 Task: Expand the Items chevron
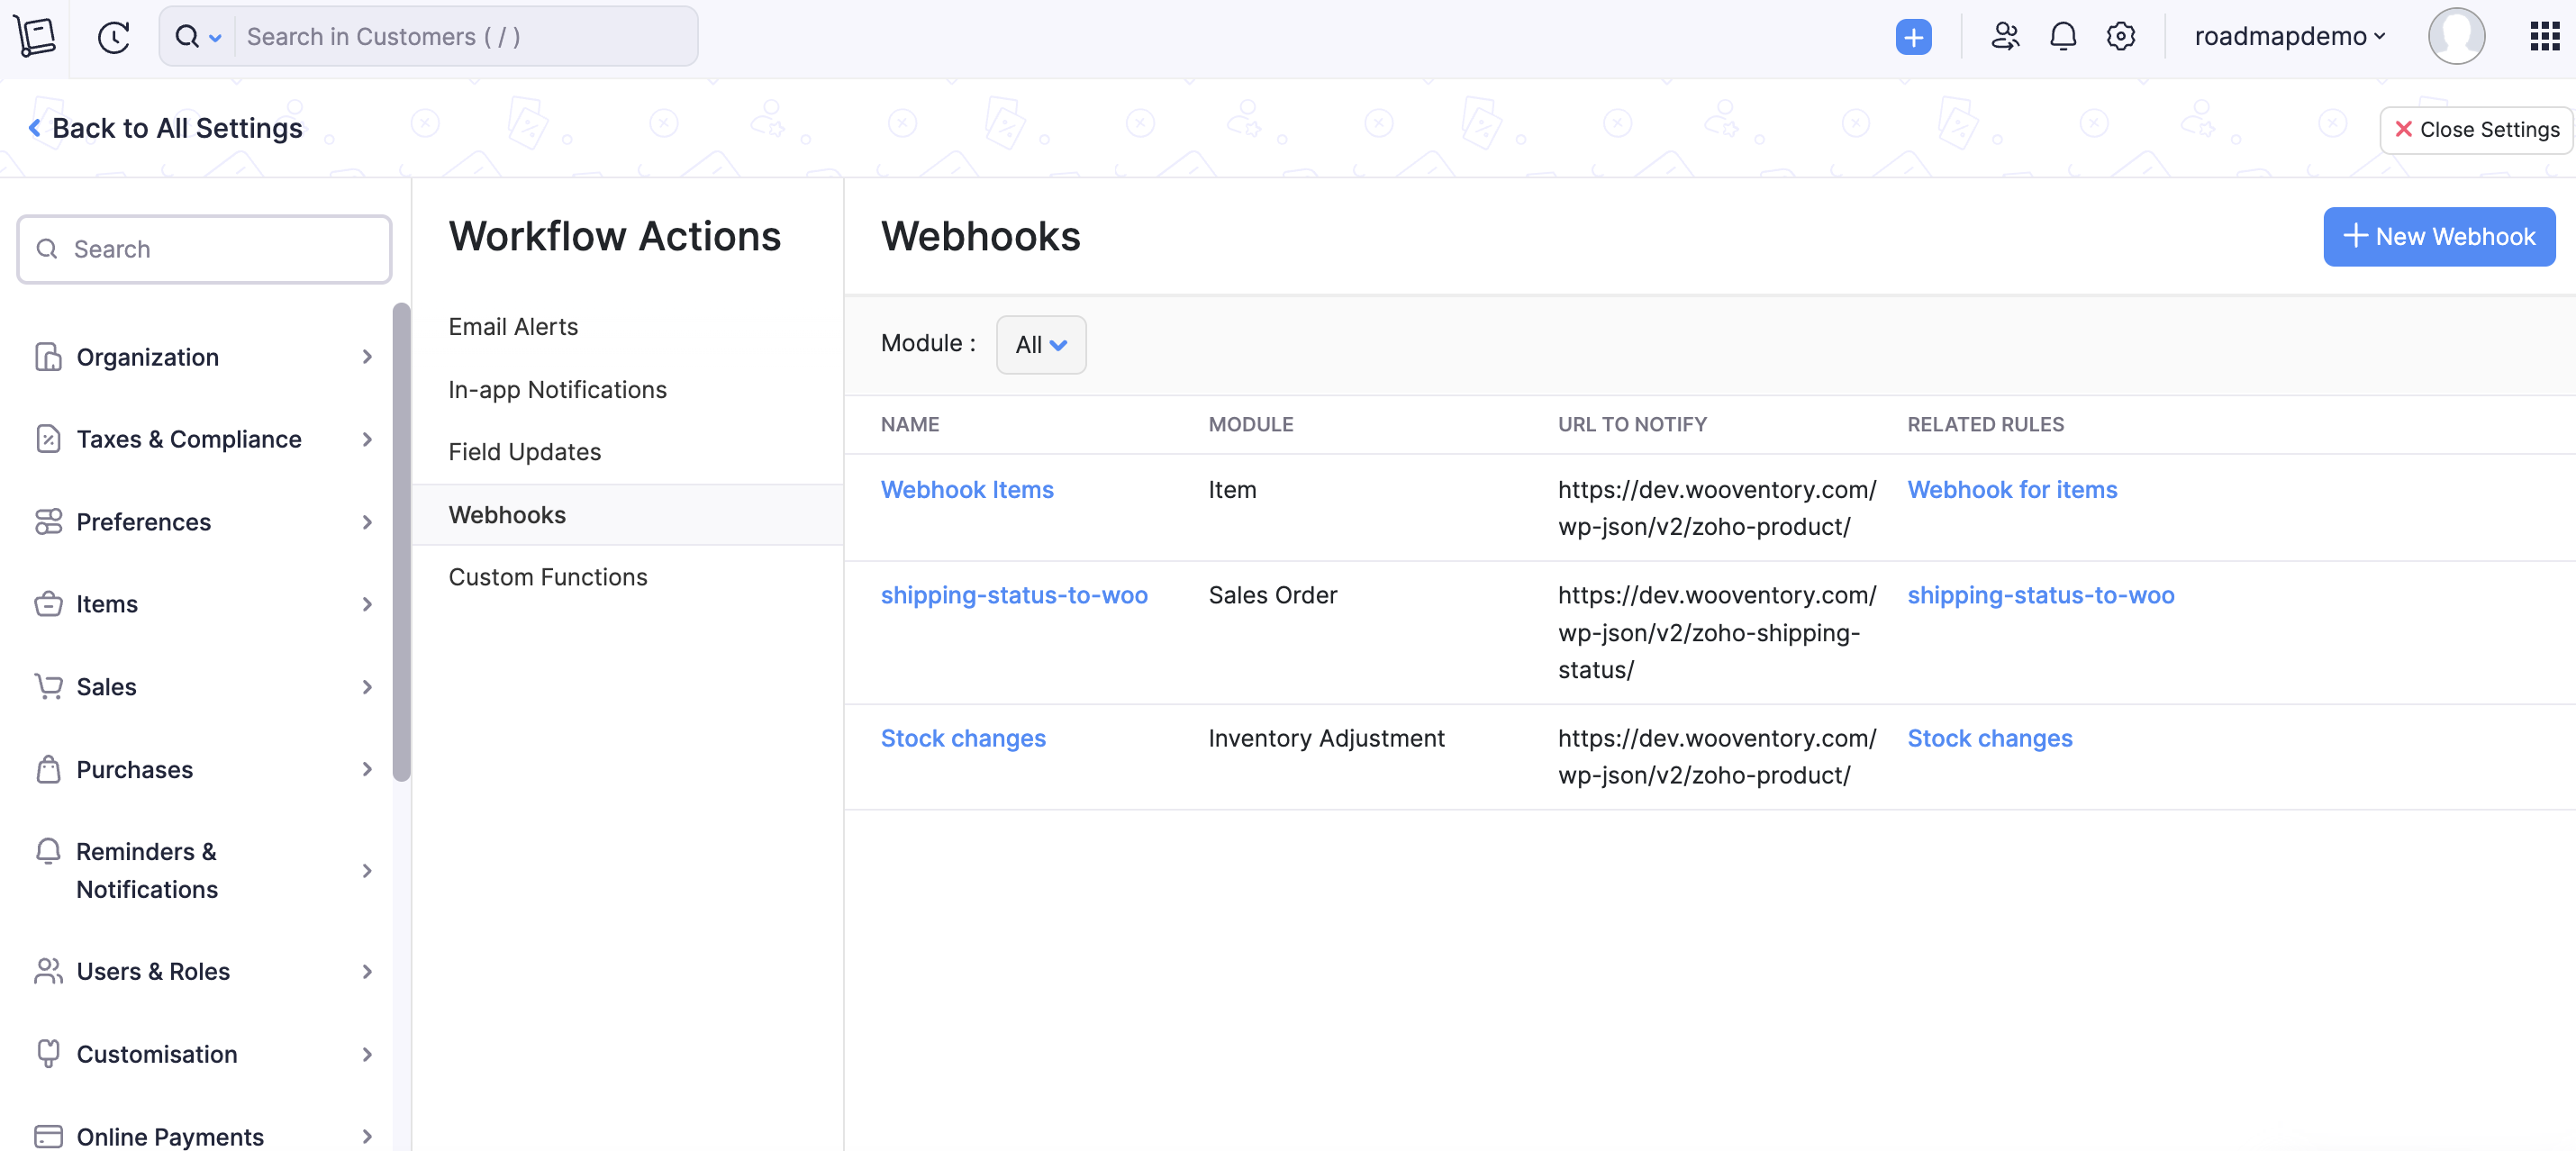pos(367,604)
